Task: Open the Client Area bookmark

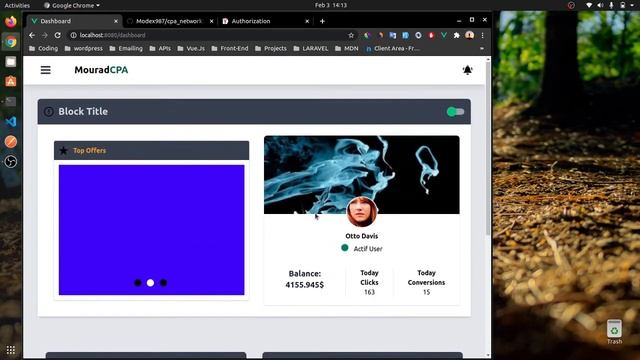Action: pyautogui.click(x=393, y=49)
